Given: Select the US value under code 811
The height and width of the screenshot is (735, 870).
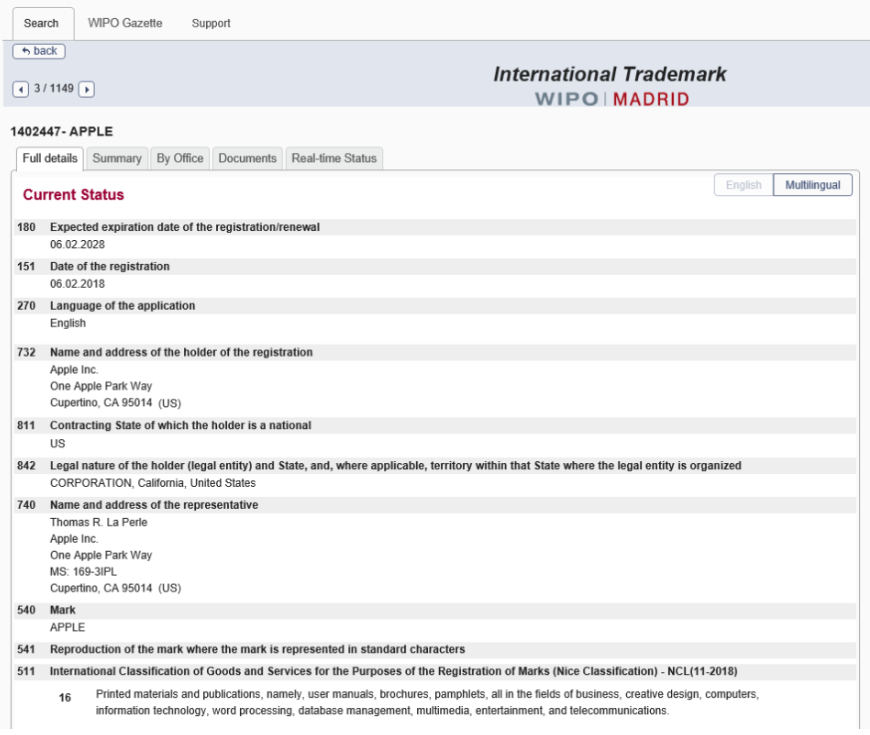Looking at the screenshot, I should point(58,444).
